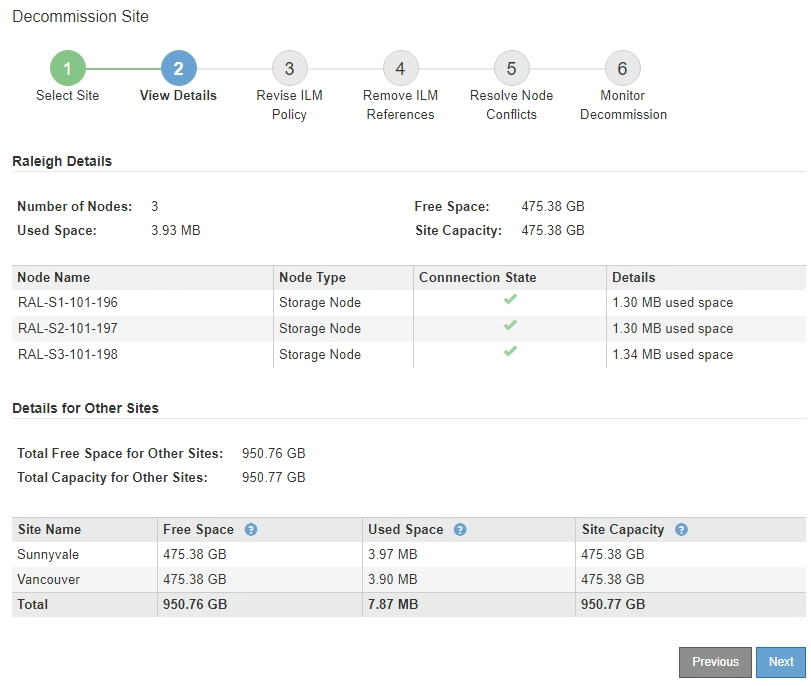
Task: Click the Node Name column header
Action: [54, 277]
